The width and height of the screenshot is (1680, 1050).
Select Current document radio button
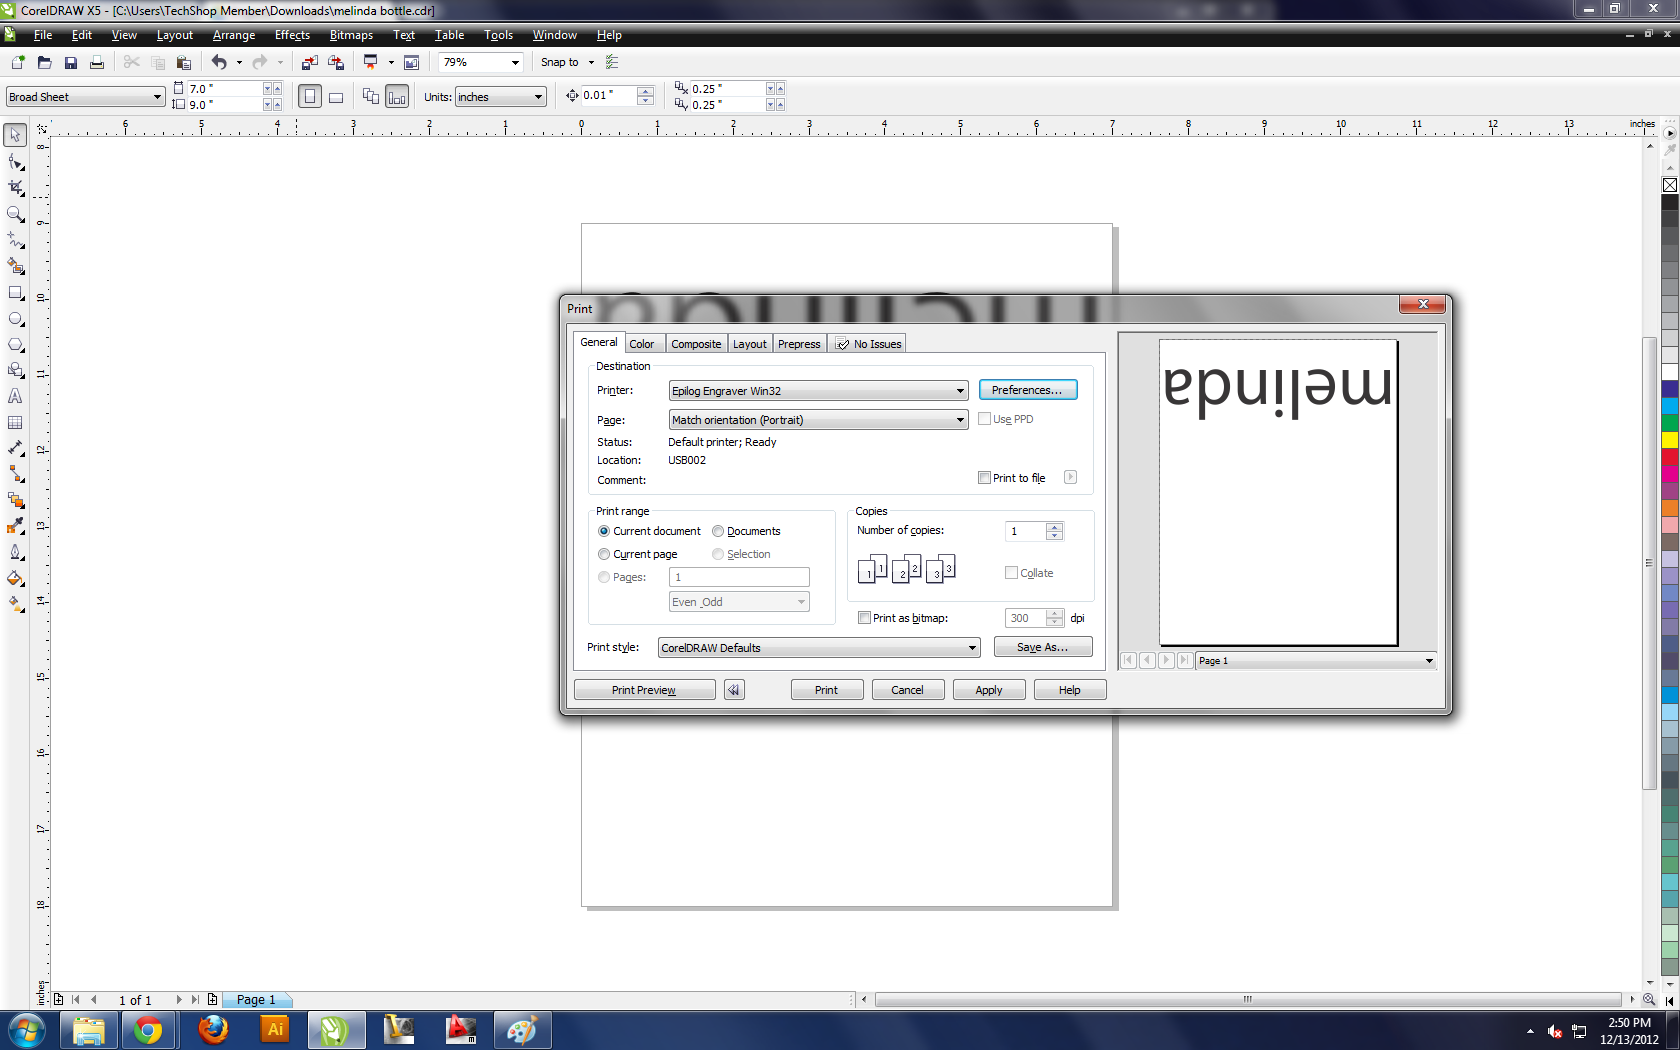pyautogui.click(x=604, y=531)
